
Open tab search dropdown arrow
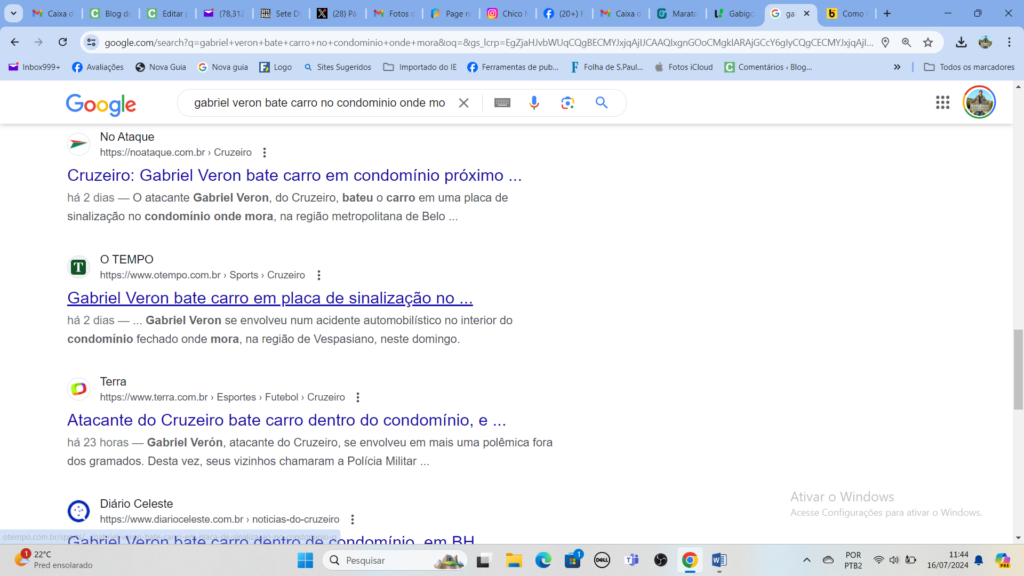(x=13, y=13)
